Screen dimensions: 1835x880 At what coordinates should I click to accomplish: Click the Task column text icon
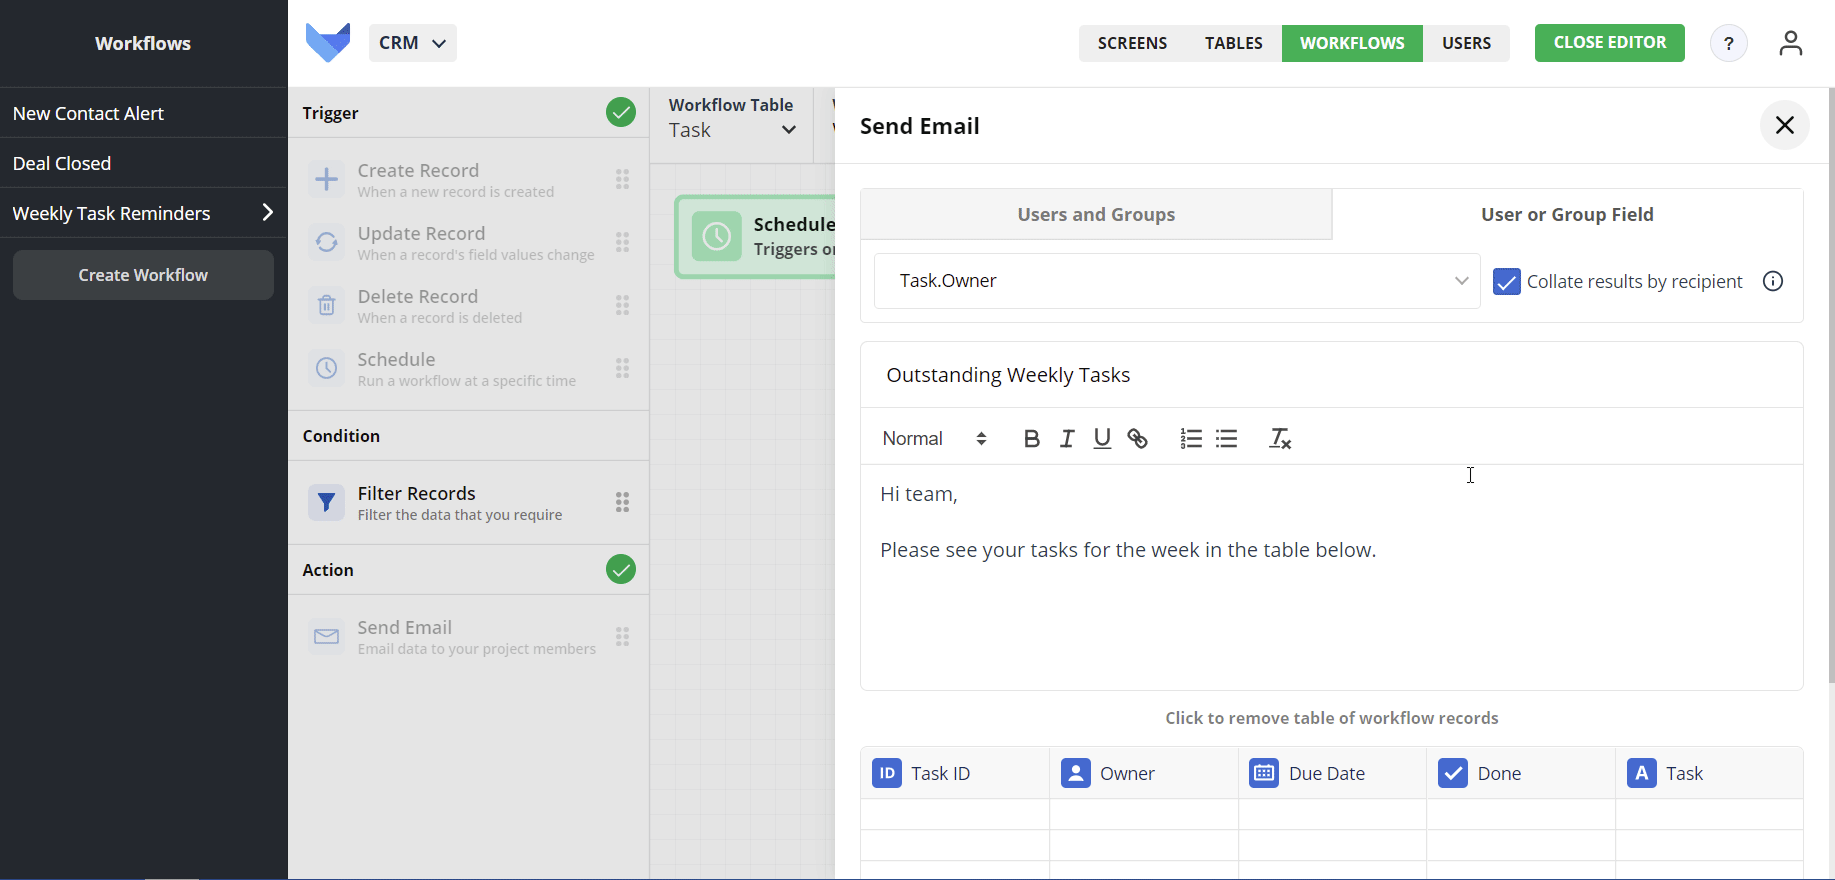click(1642, 773)
